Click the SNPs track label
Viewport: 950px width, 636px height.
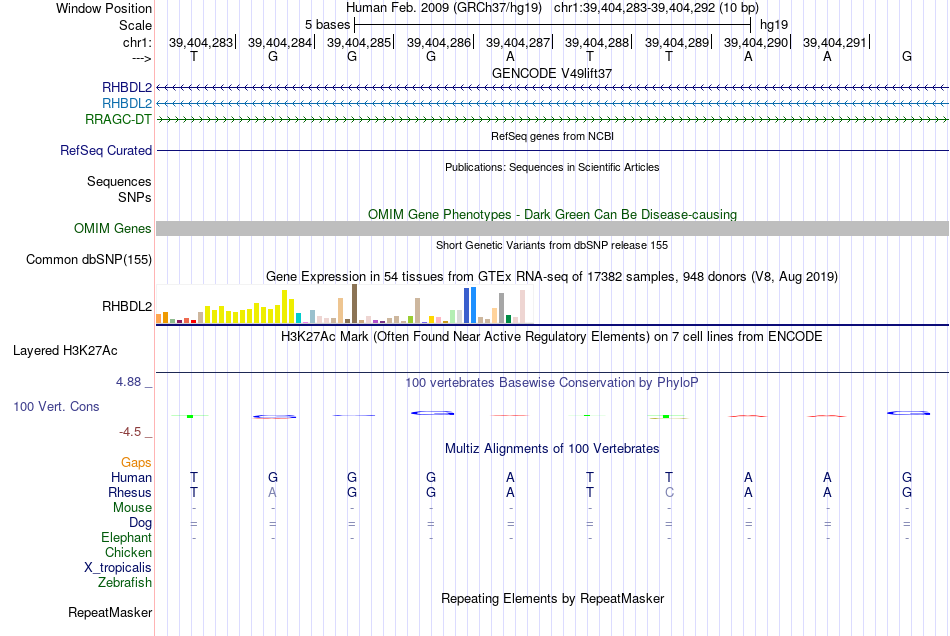pos(135,197)
